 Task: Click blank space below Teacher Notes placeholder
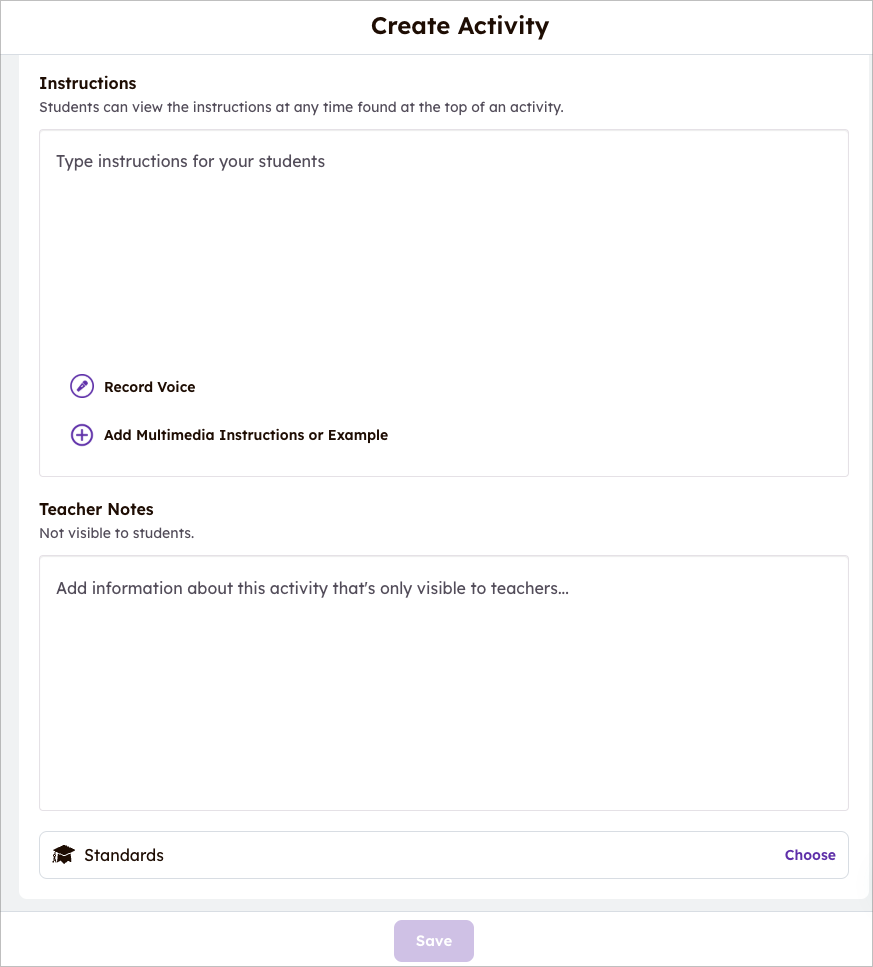click(444, 720)
